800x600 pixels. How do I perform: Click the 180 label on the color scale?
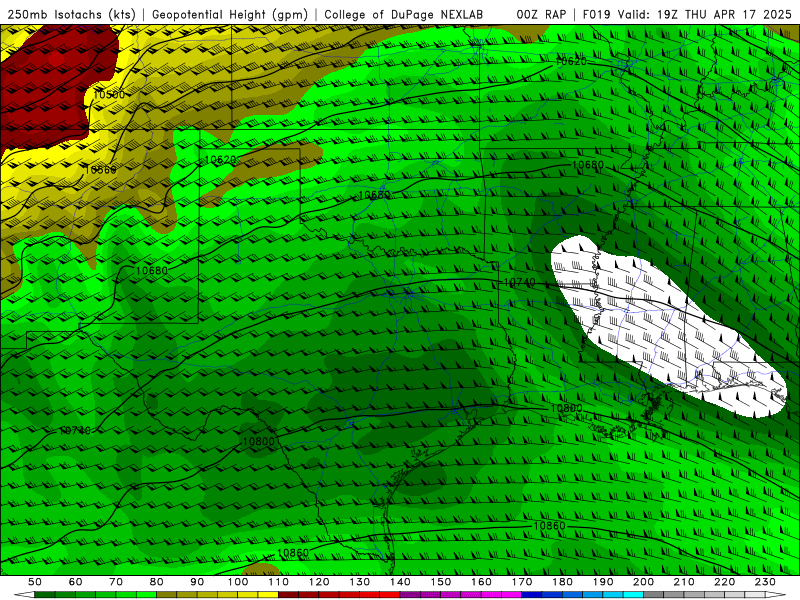tap(562, 582)
